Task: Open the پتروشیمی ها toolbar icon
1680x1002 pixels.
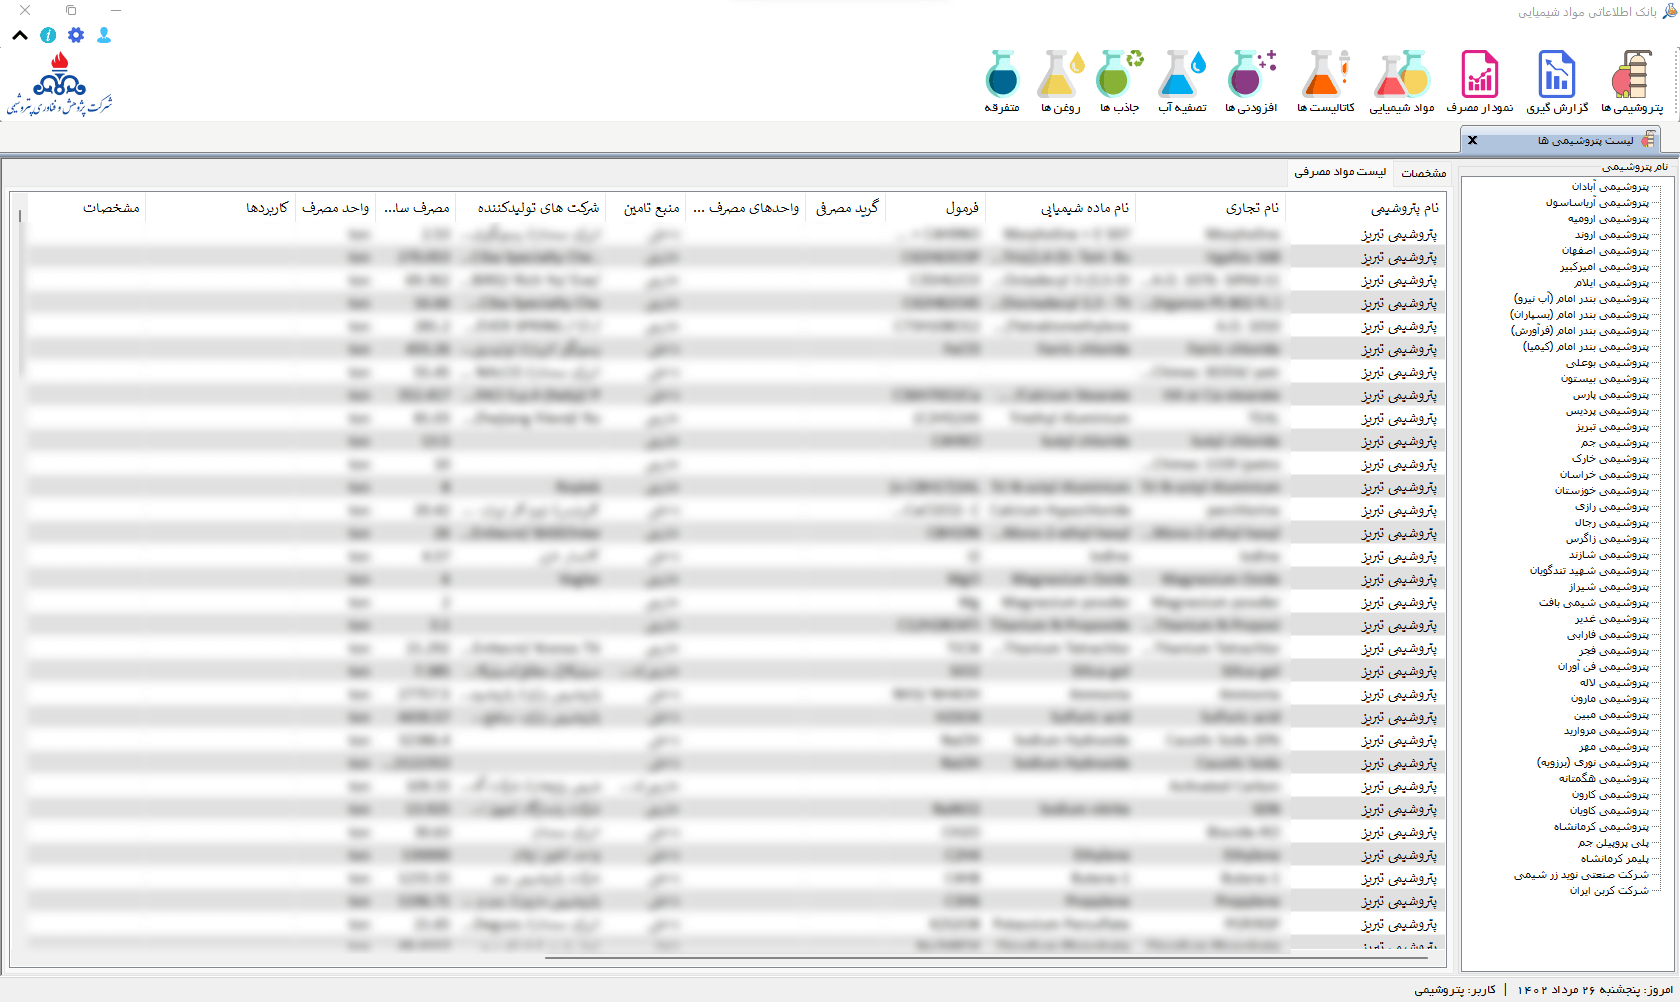Action: [1631, 82]
